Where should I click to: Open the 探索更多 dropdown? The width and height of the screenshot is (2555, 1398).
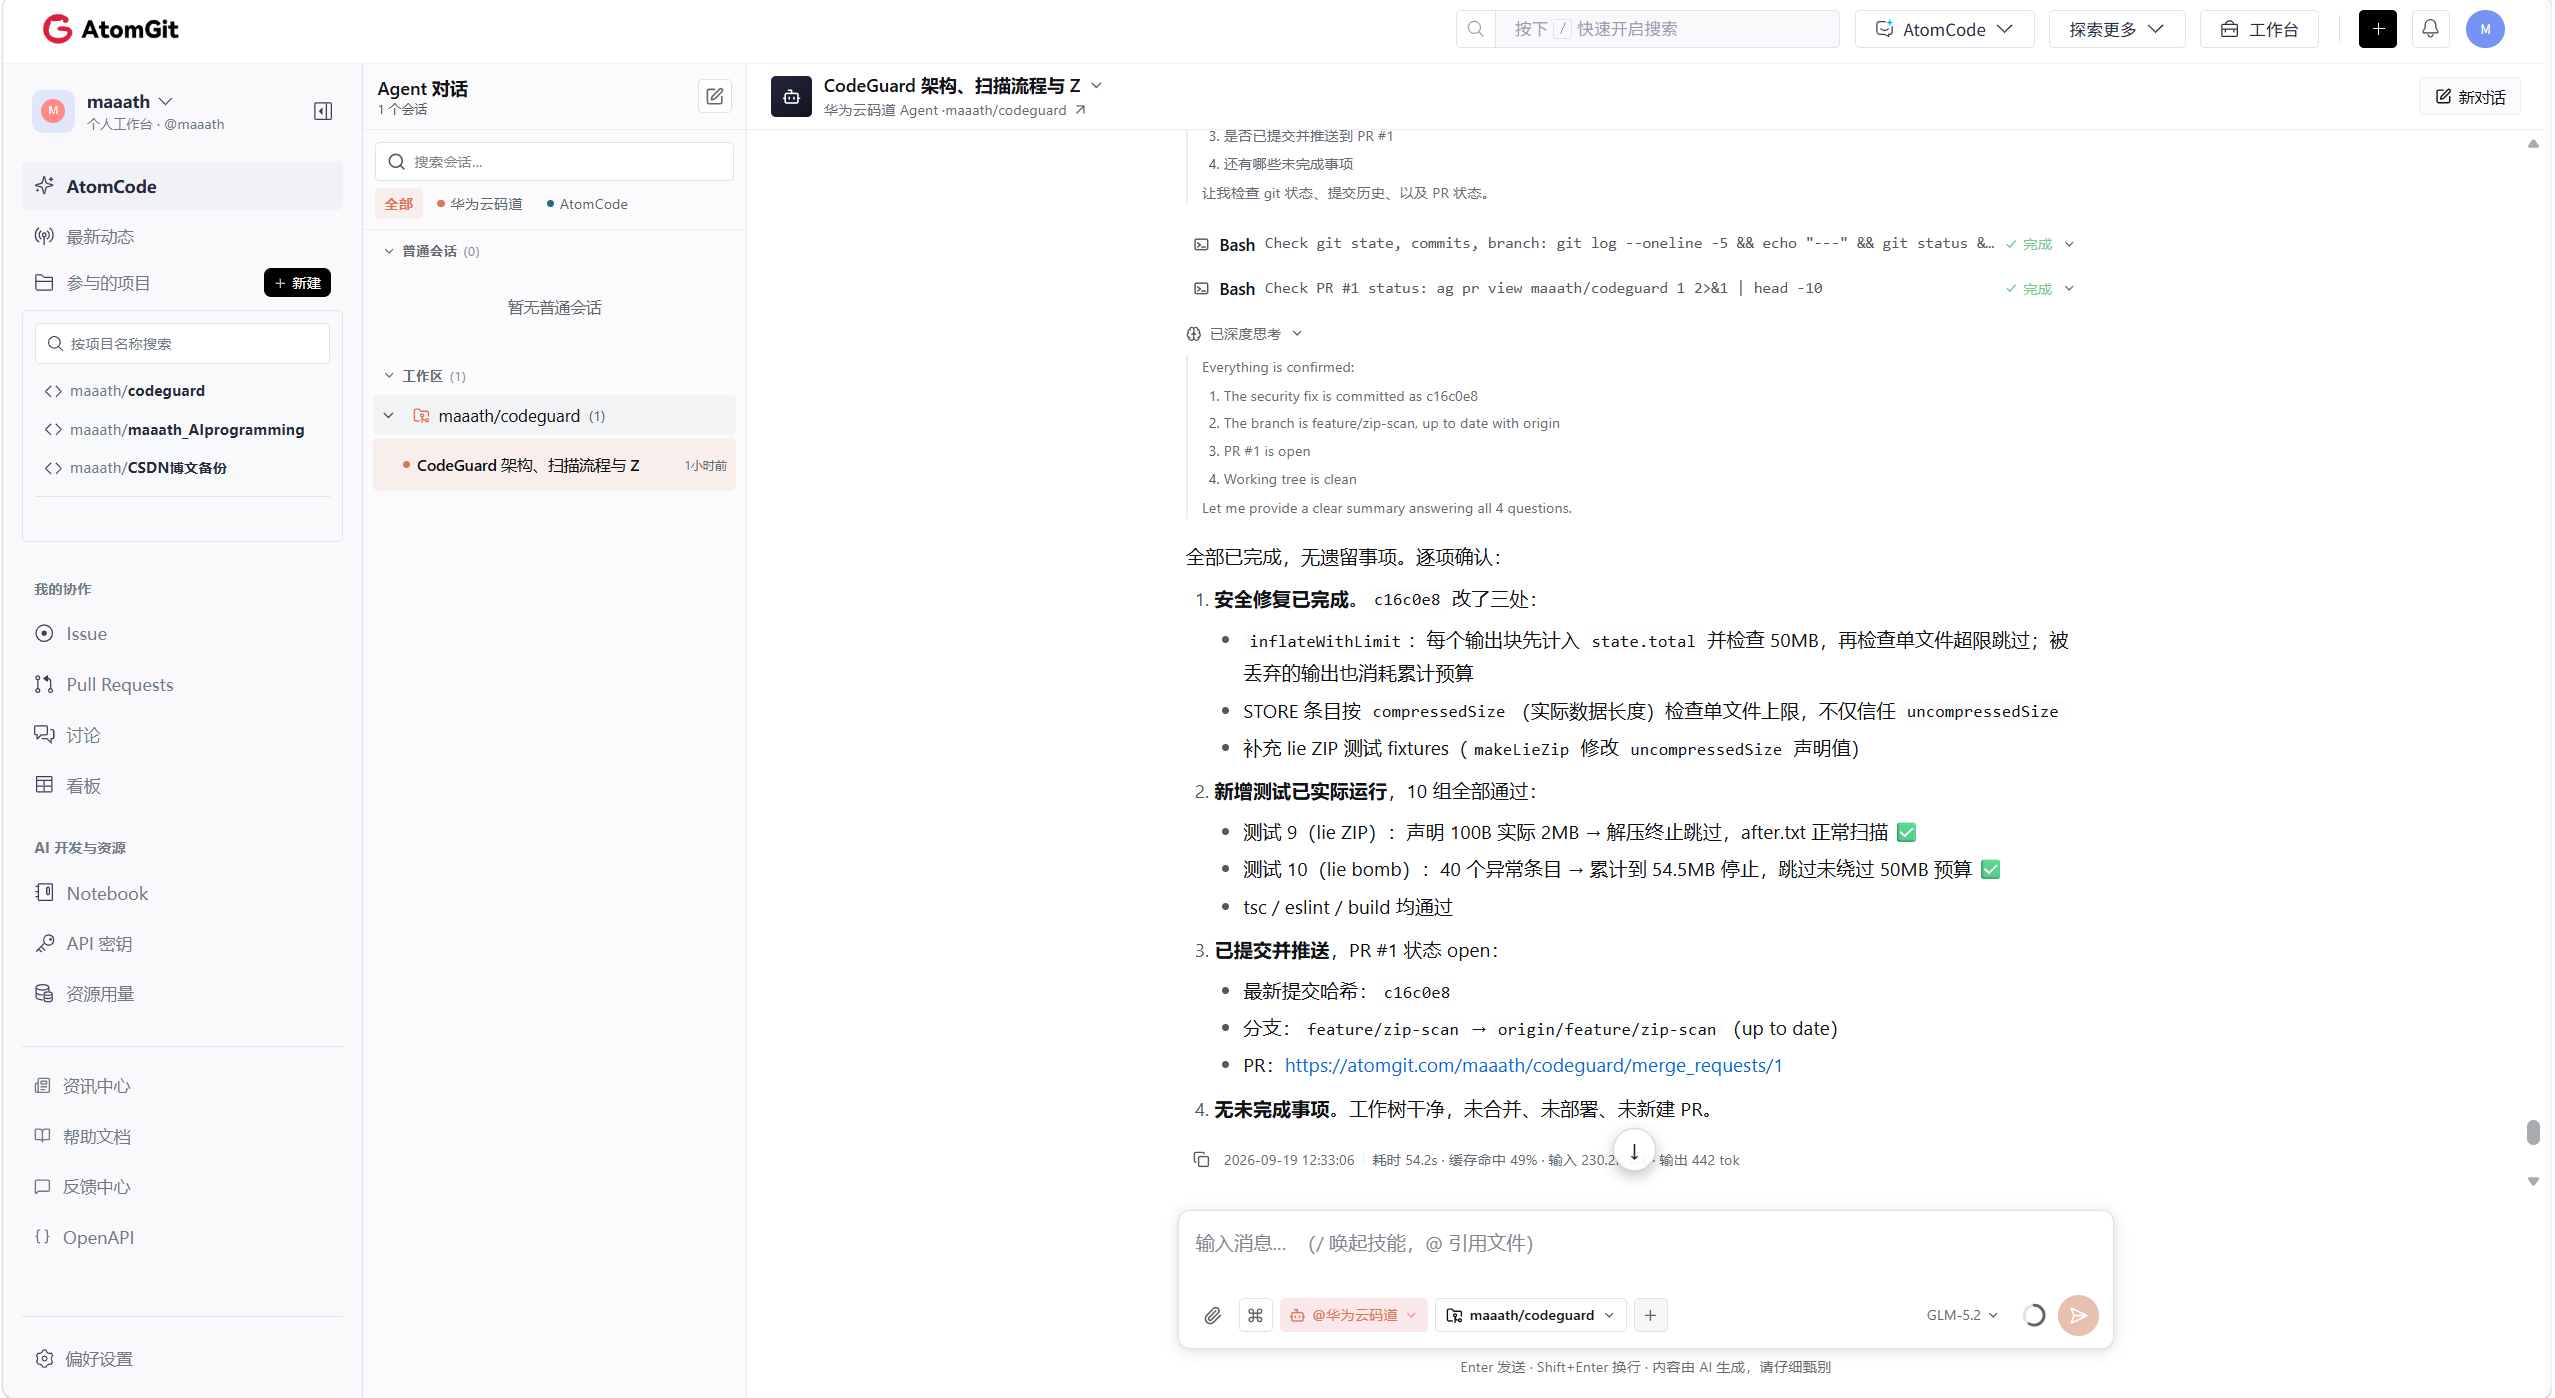pyautogui.click(x=2117, y=29)
